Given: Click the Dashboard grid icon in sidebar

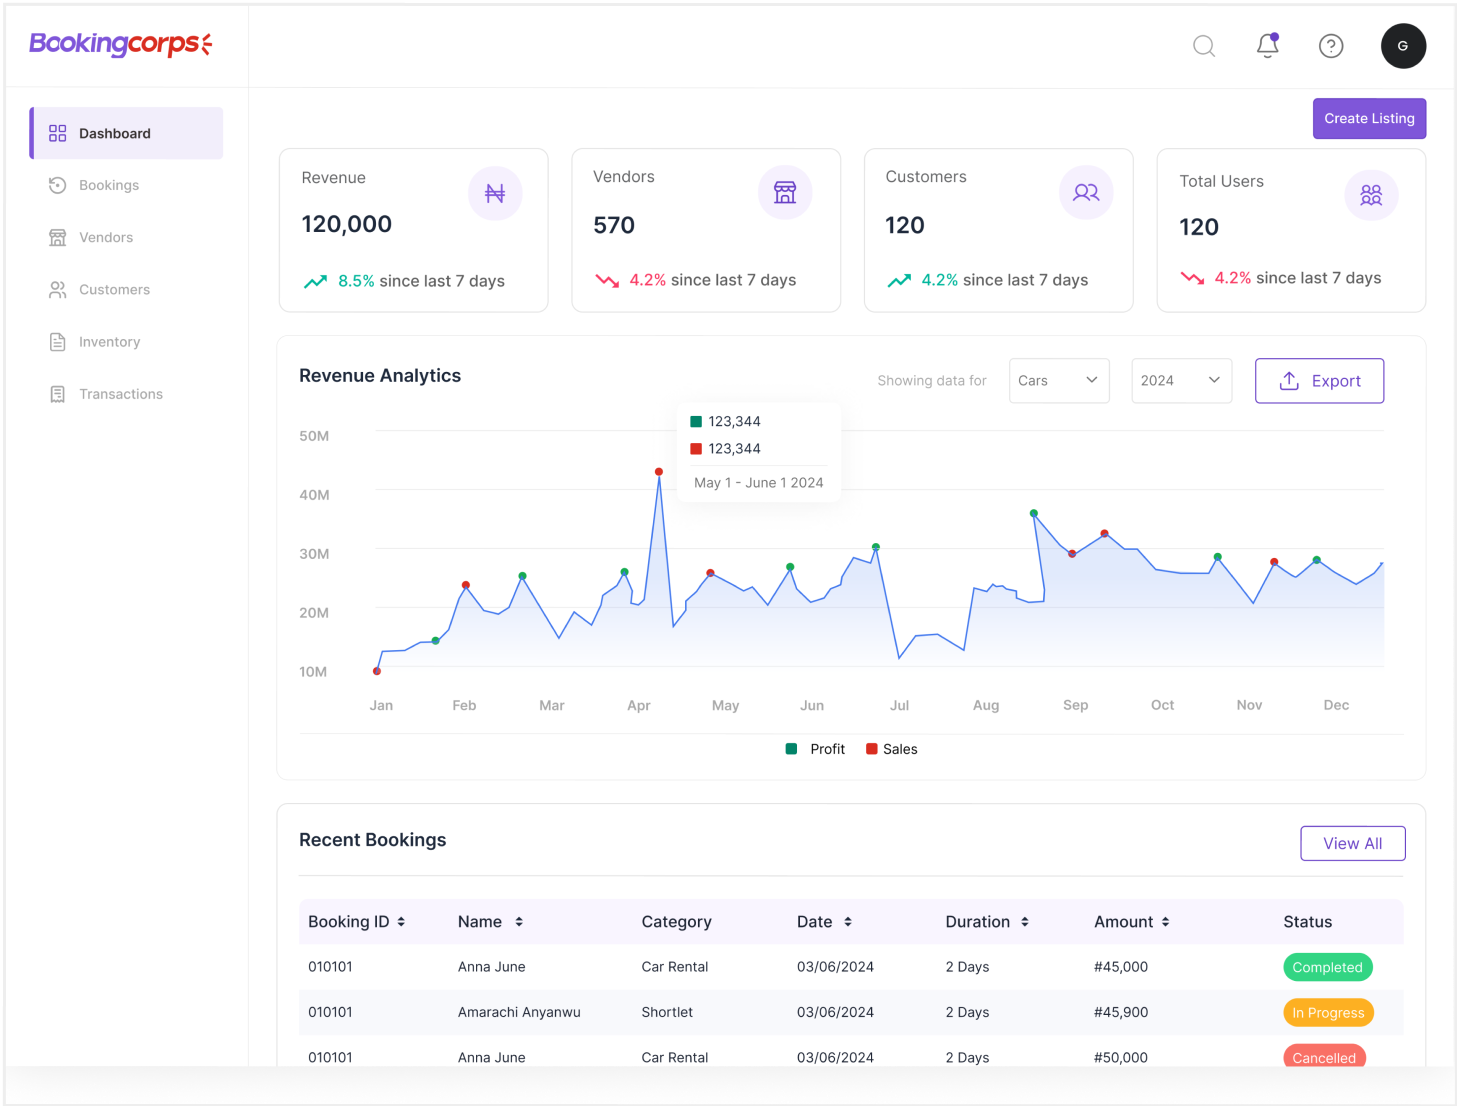Looking at the screenshot, I should point(58,133).
